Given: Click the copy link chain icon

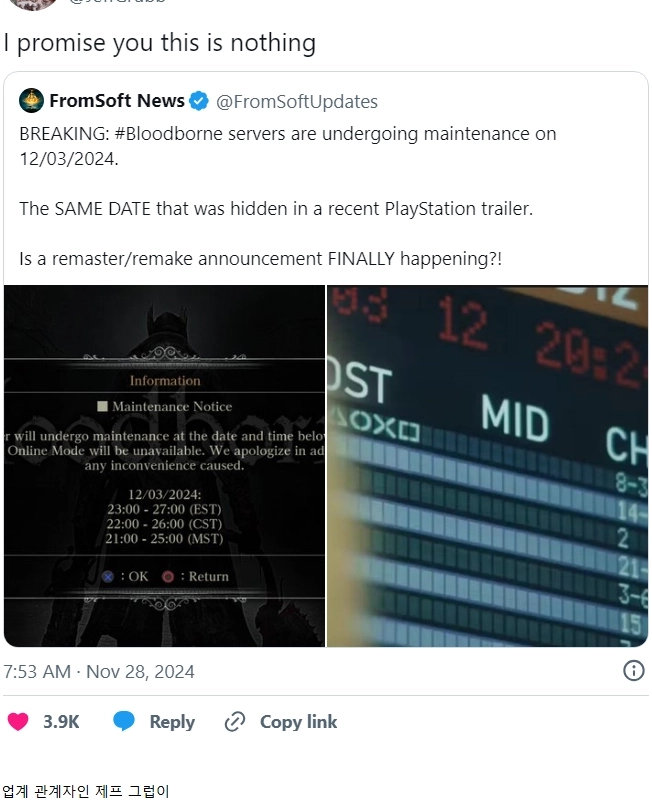Looking at the screenshot, I should coord(235,722).
